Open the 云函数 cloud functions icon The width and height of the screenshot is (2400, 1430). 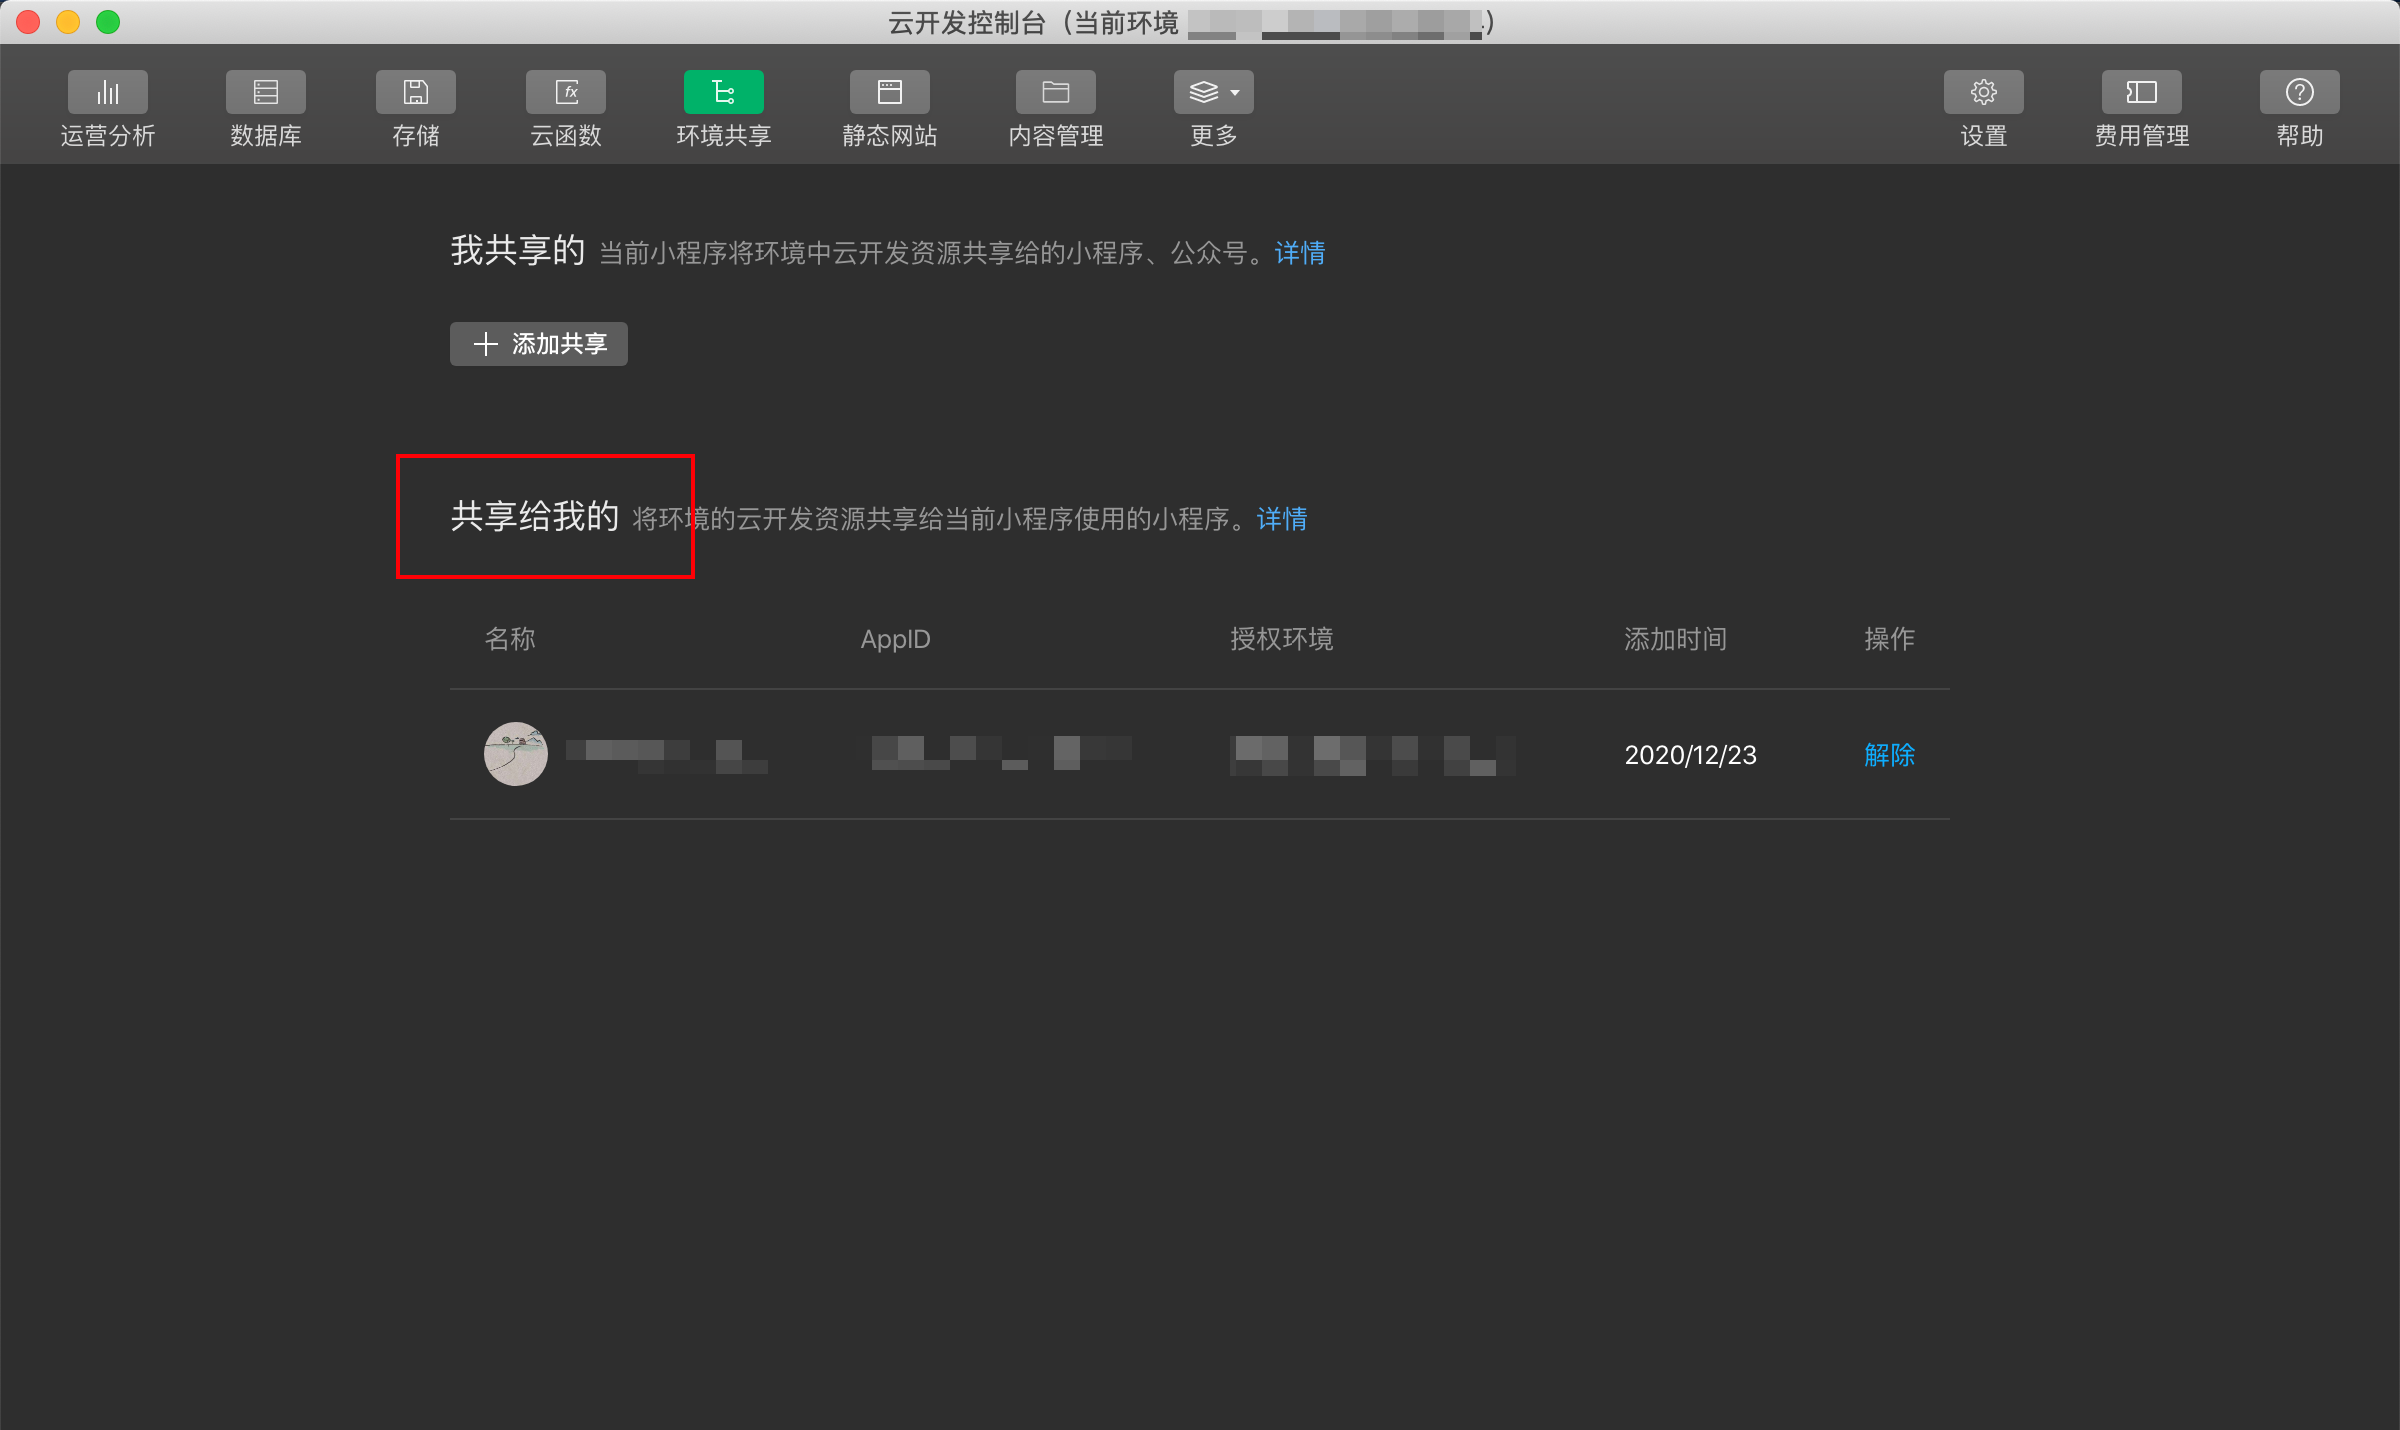[x=566, y=92]
